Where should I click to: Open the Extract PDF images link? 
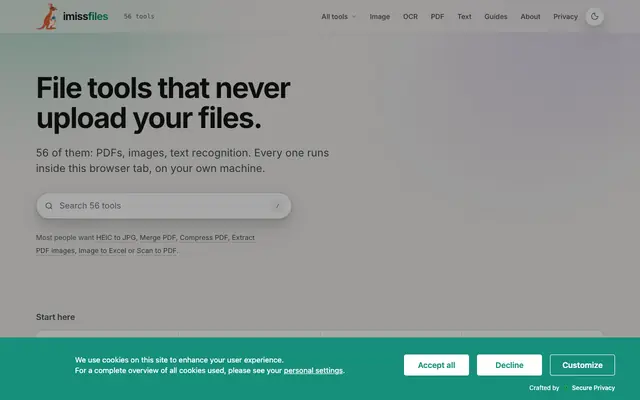tap(243, 238)
